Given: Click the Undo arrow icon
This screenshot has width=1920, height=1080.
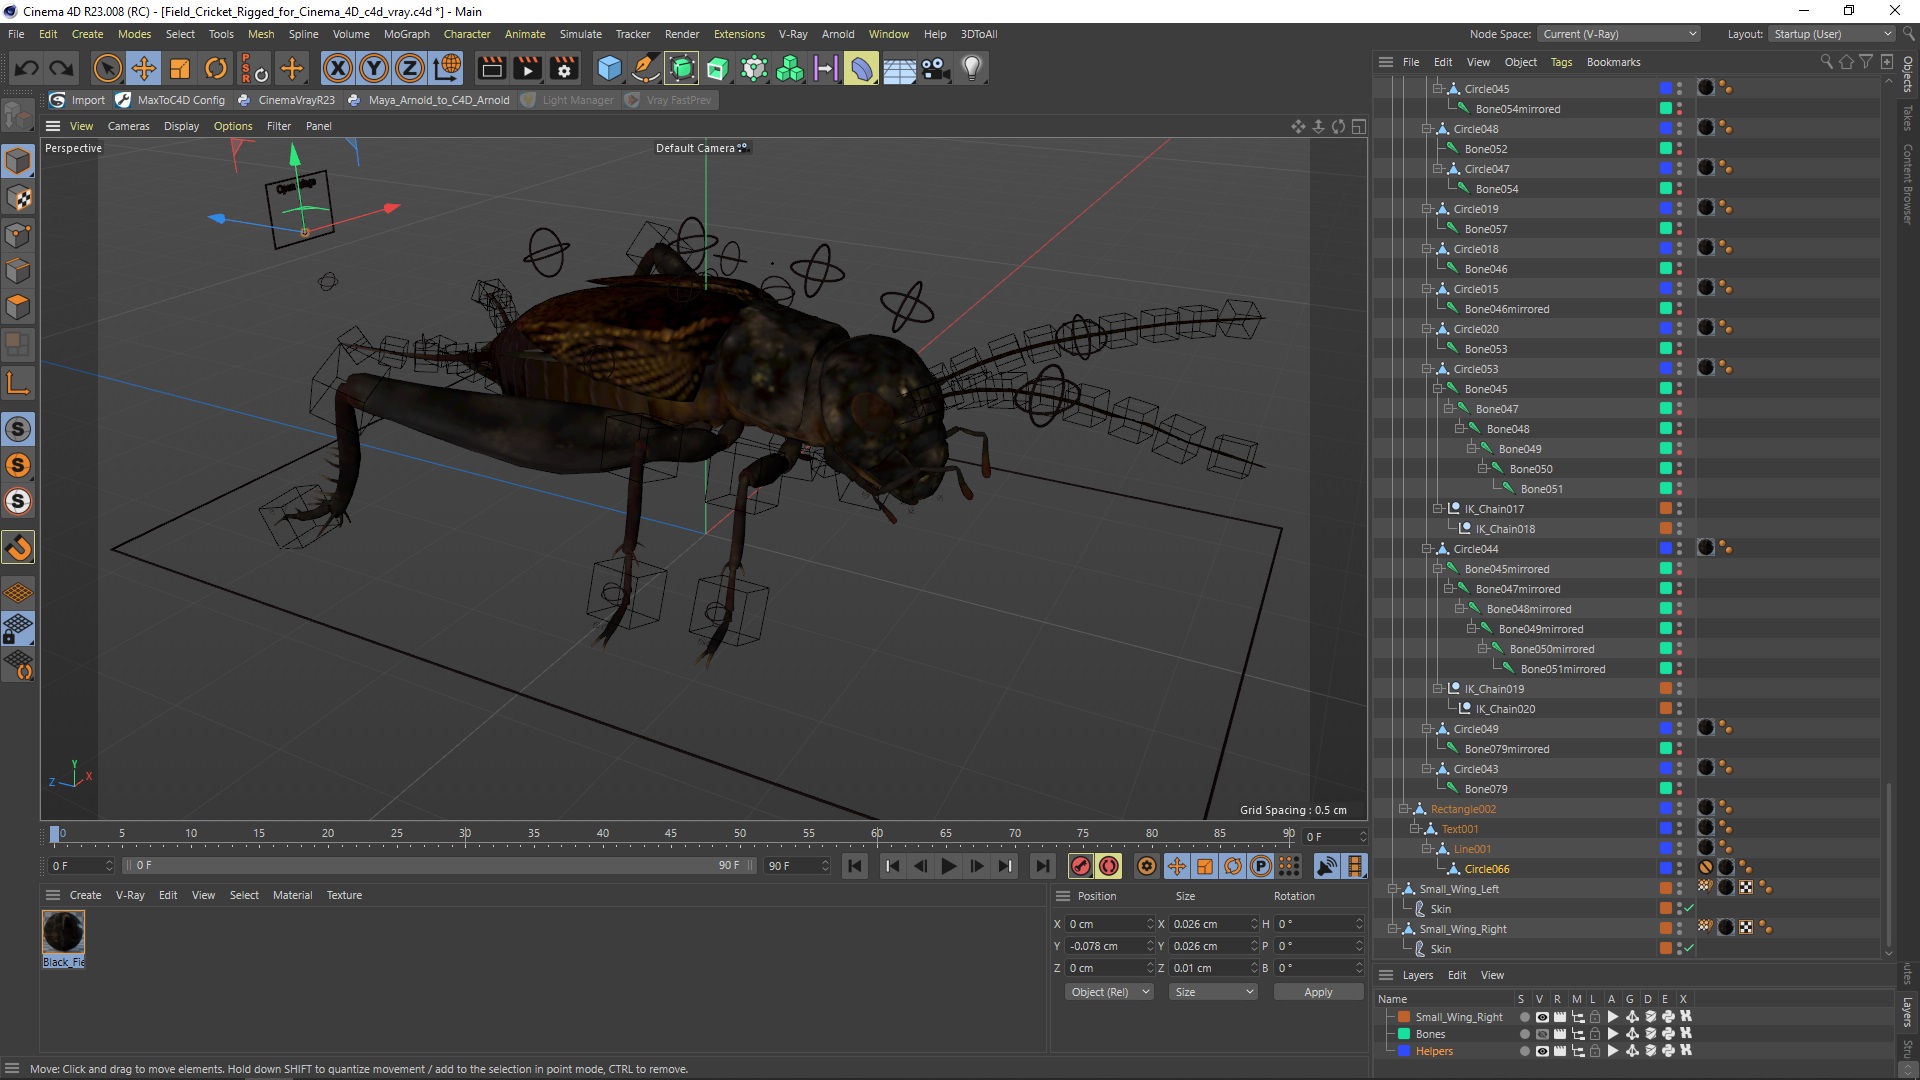Looking at the screenshot, I should pos(27,68).
